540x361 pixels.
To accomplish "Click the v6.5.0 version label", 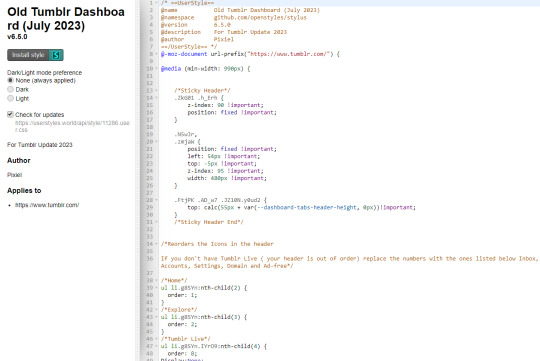I will tap(17, 37).
